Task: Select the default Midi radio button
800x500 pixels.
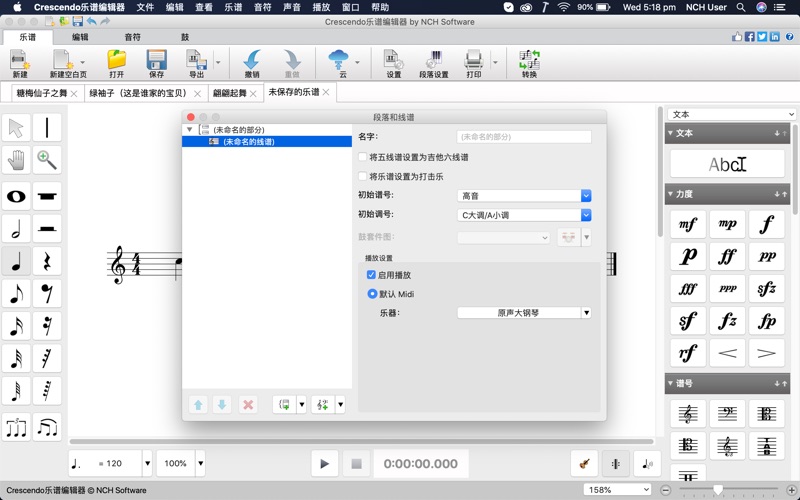Action: (x=373, y=294)
